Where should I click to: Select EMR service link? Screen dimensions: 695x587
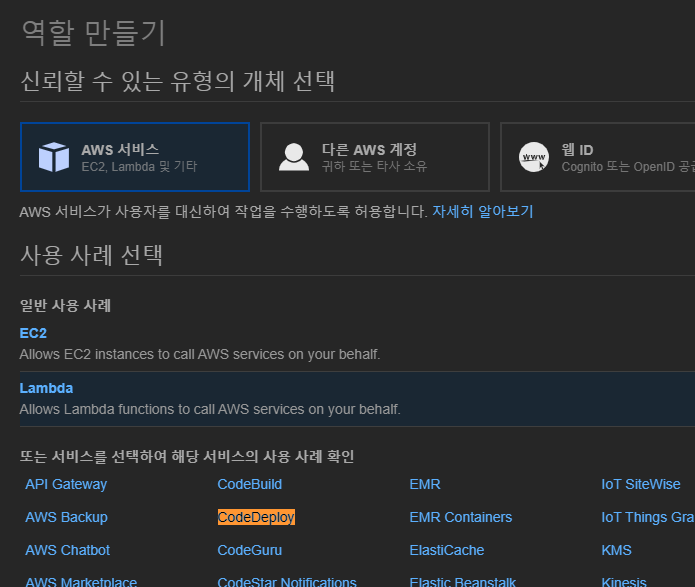coord(425,484)
